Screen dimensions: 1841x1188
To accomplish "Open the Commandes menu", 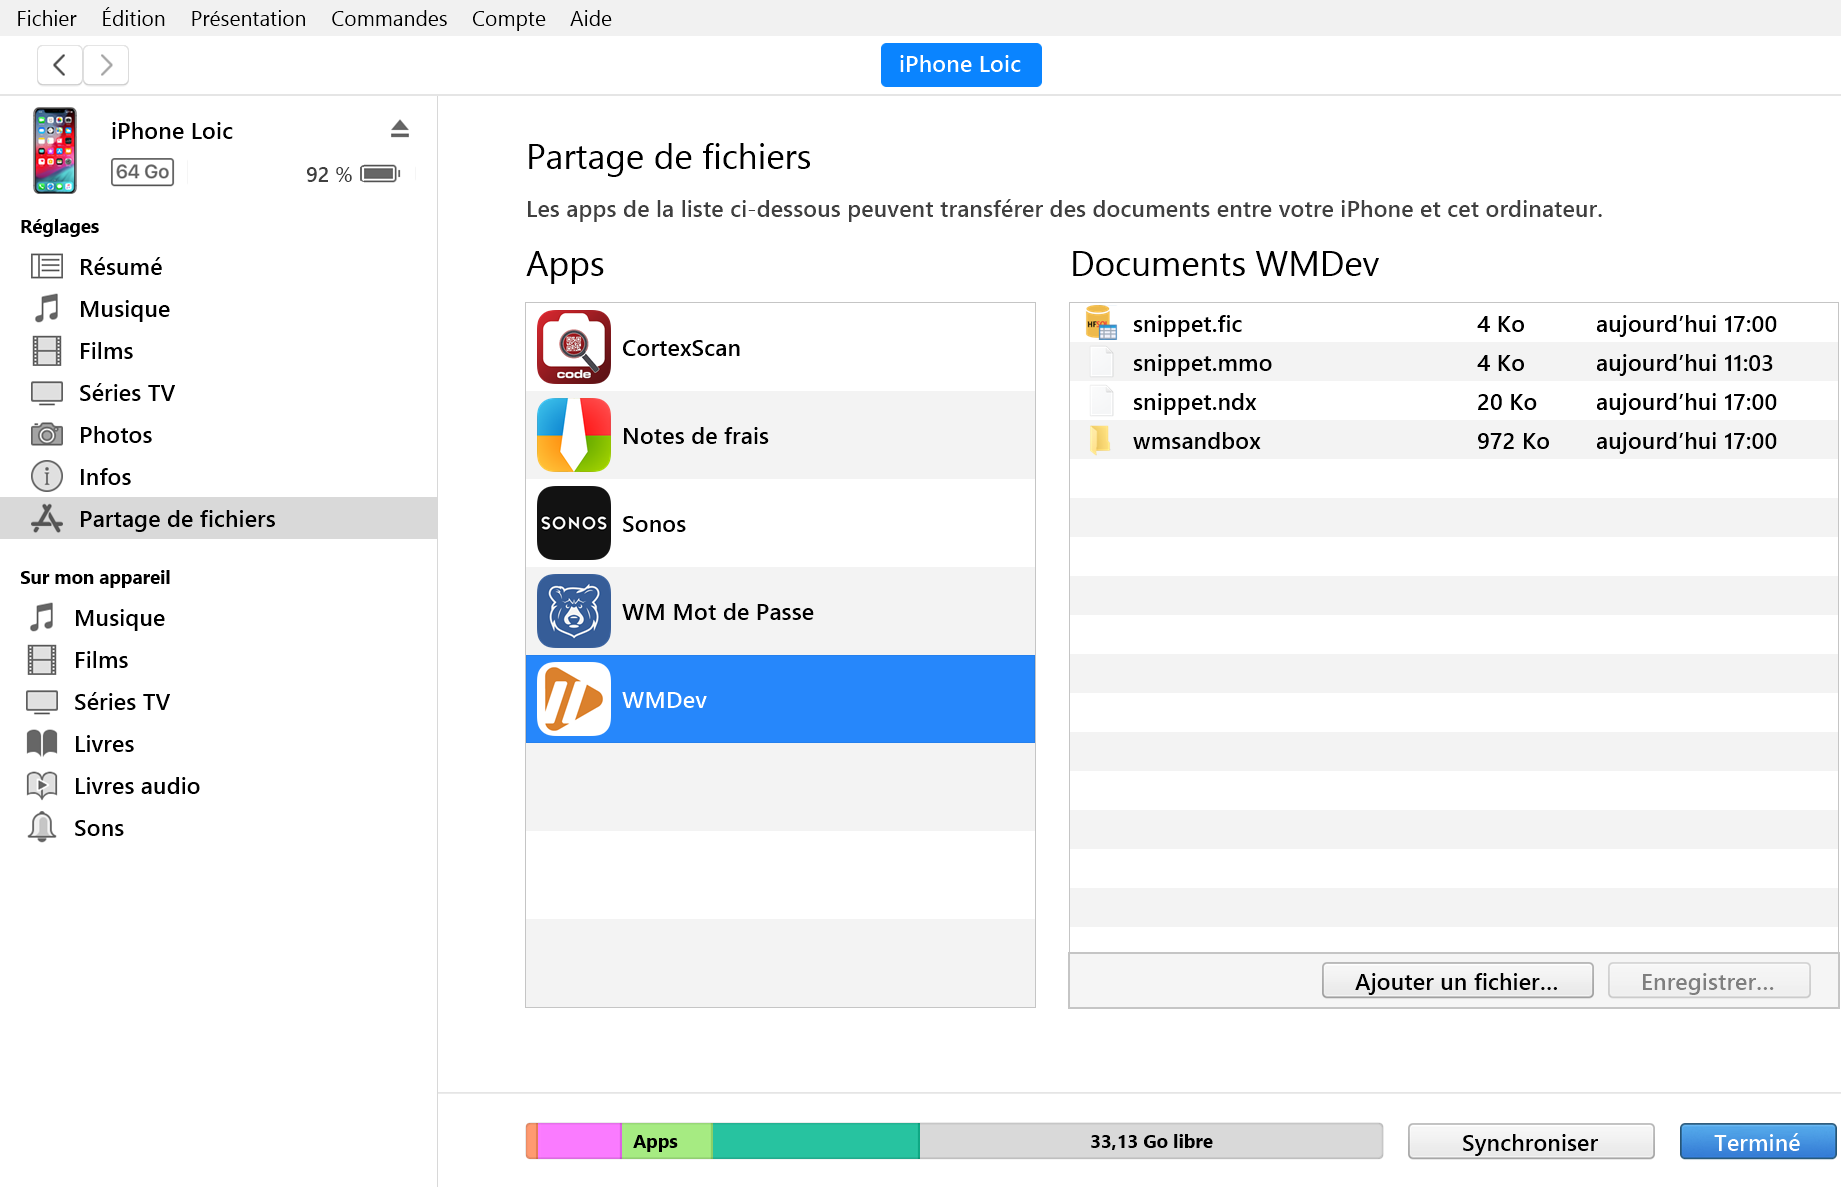I will (389, 18).
